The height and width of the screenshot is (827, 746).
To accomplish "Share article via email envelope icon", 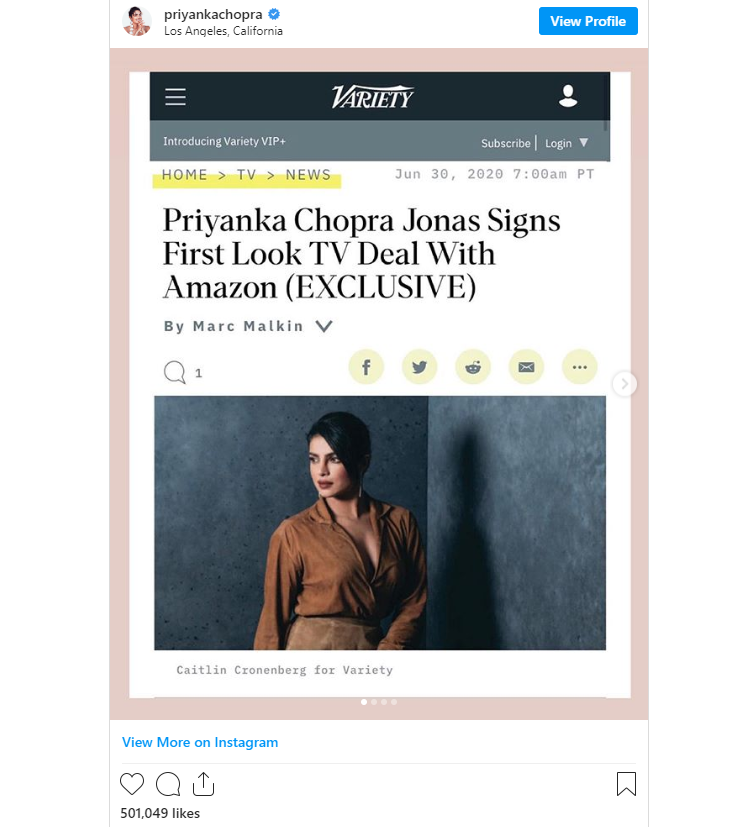I will pyautogui.click(x=527, y=367).
